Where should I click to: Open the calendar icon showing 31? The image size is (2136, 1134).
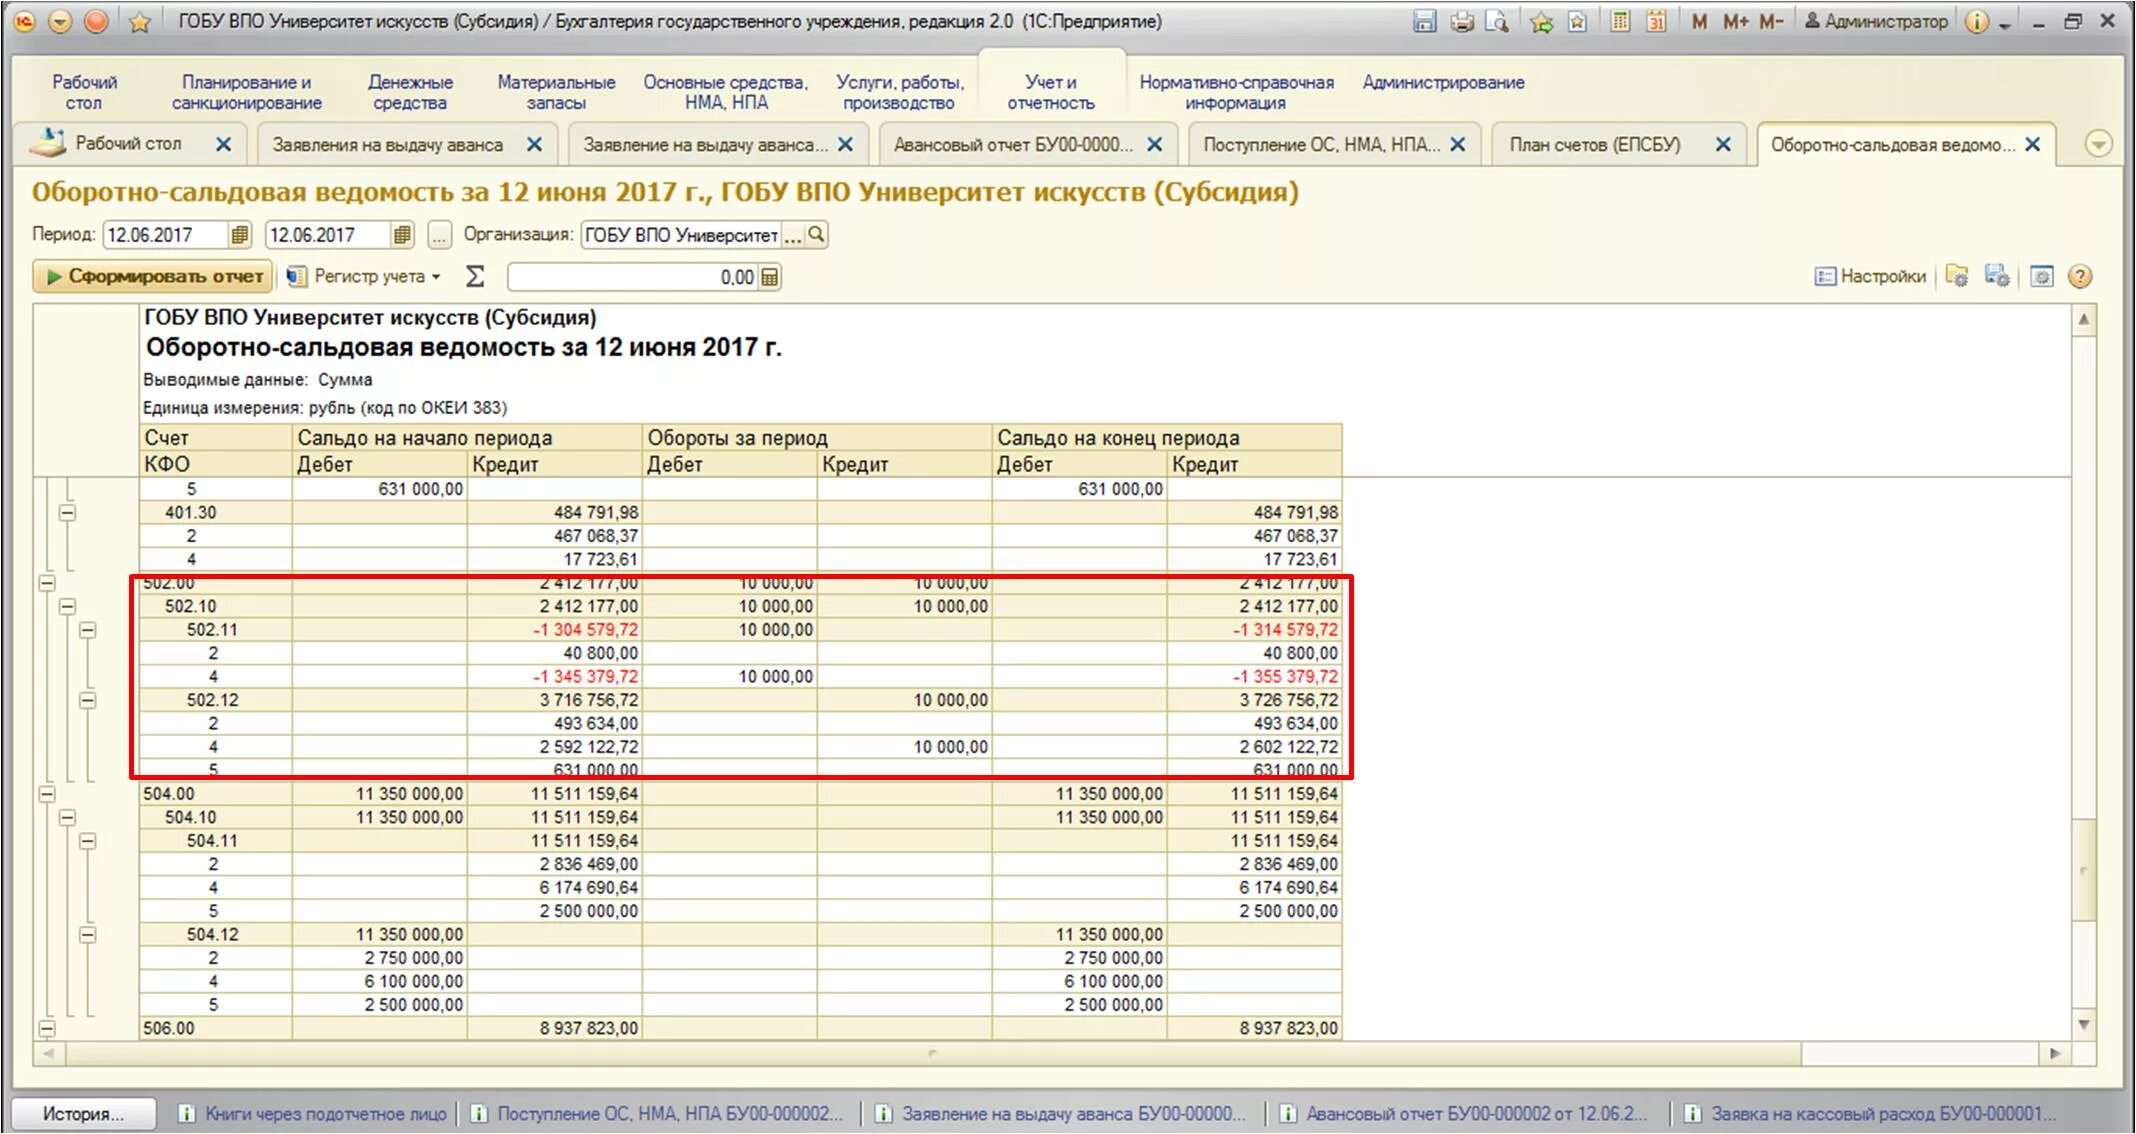pyautogui.click(x=1656, y=21)
